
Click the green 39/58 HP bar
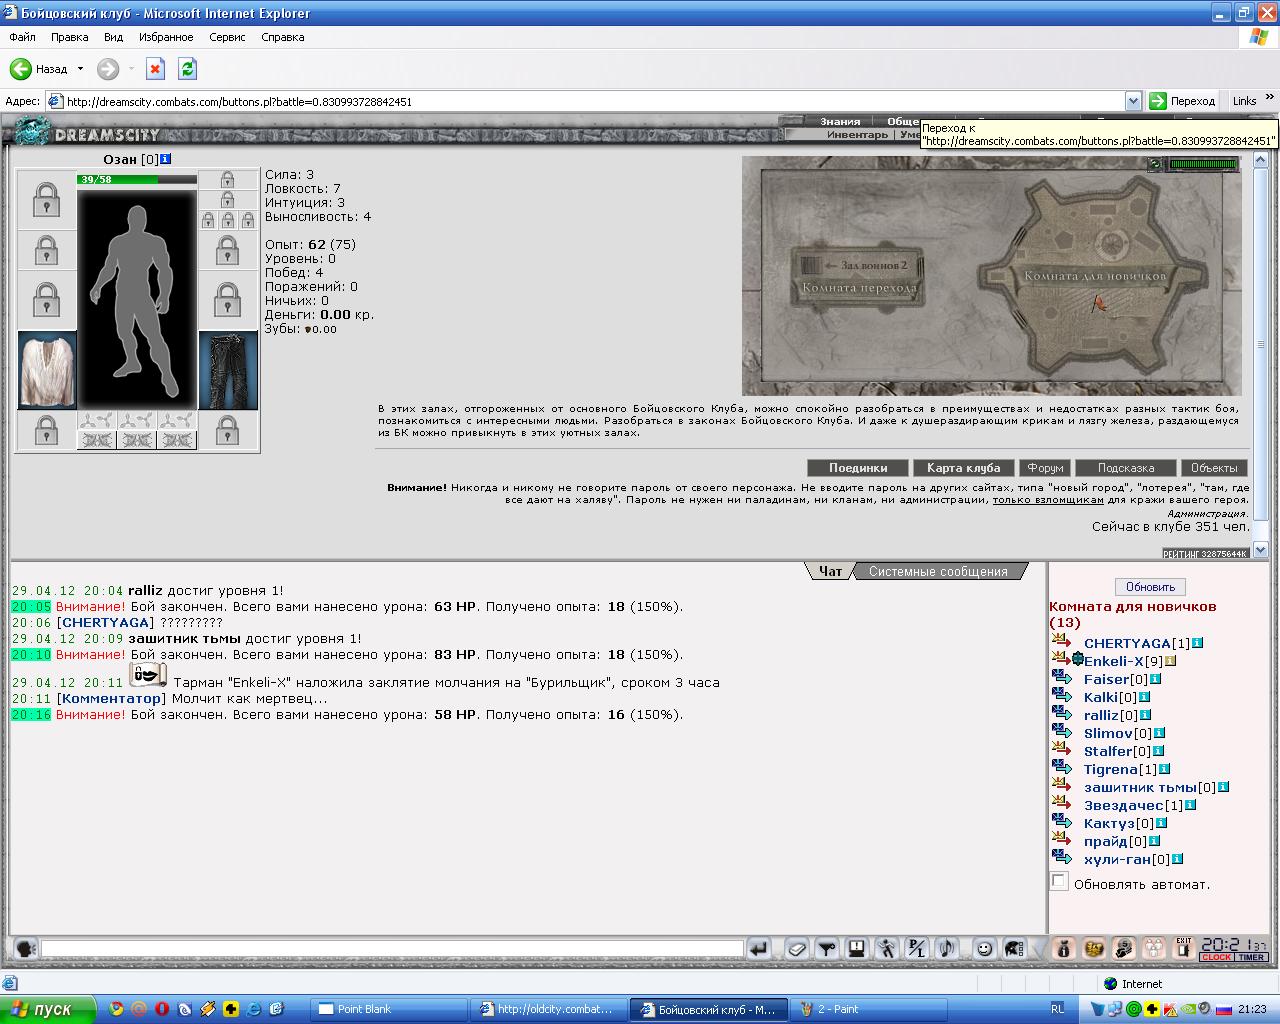pos(137,179)
